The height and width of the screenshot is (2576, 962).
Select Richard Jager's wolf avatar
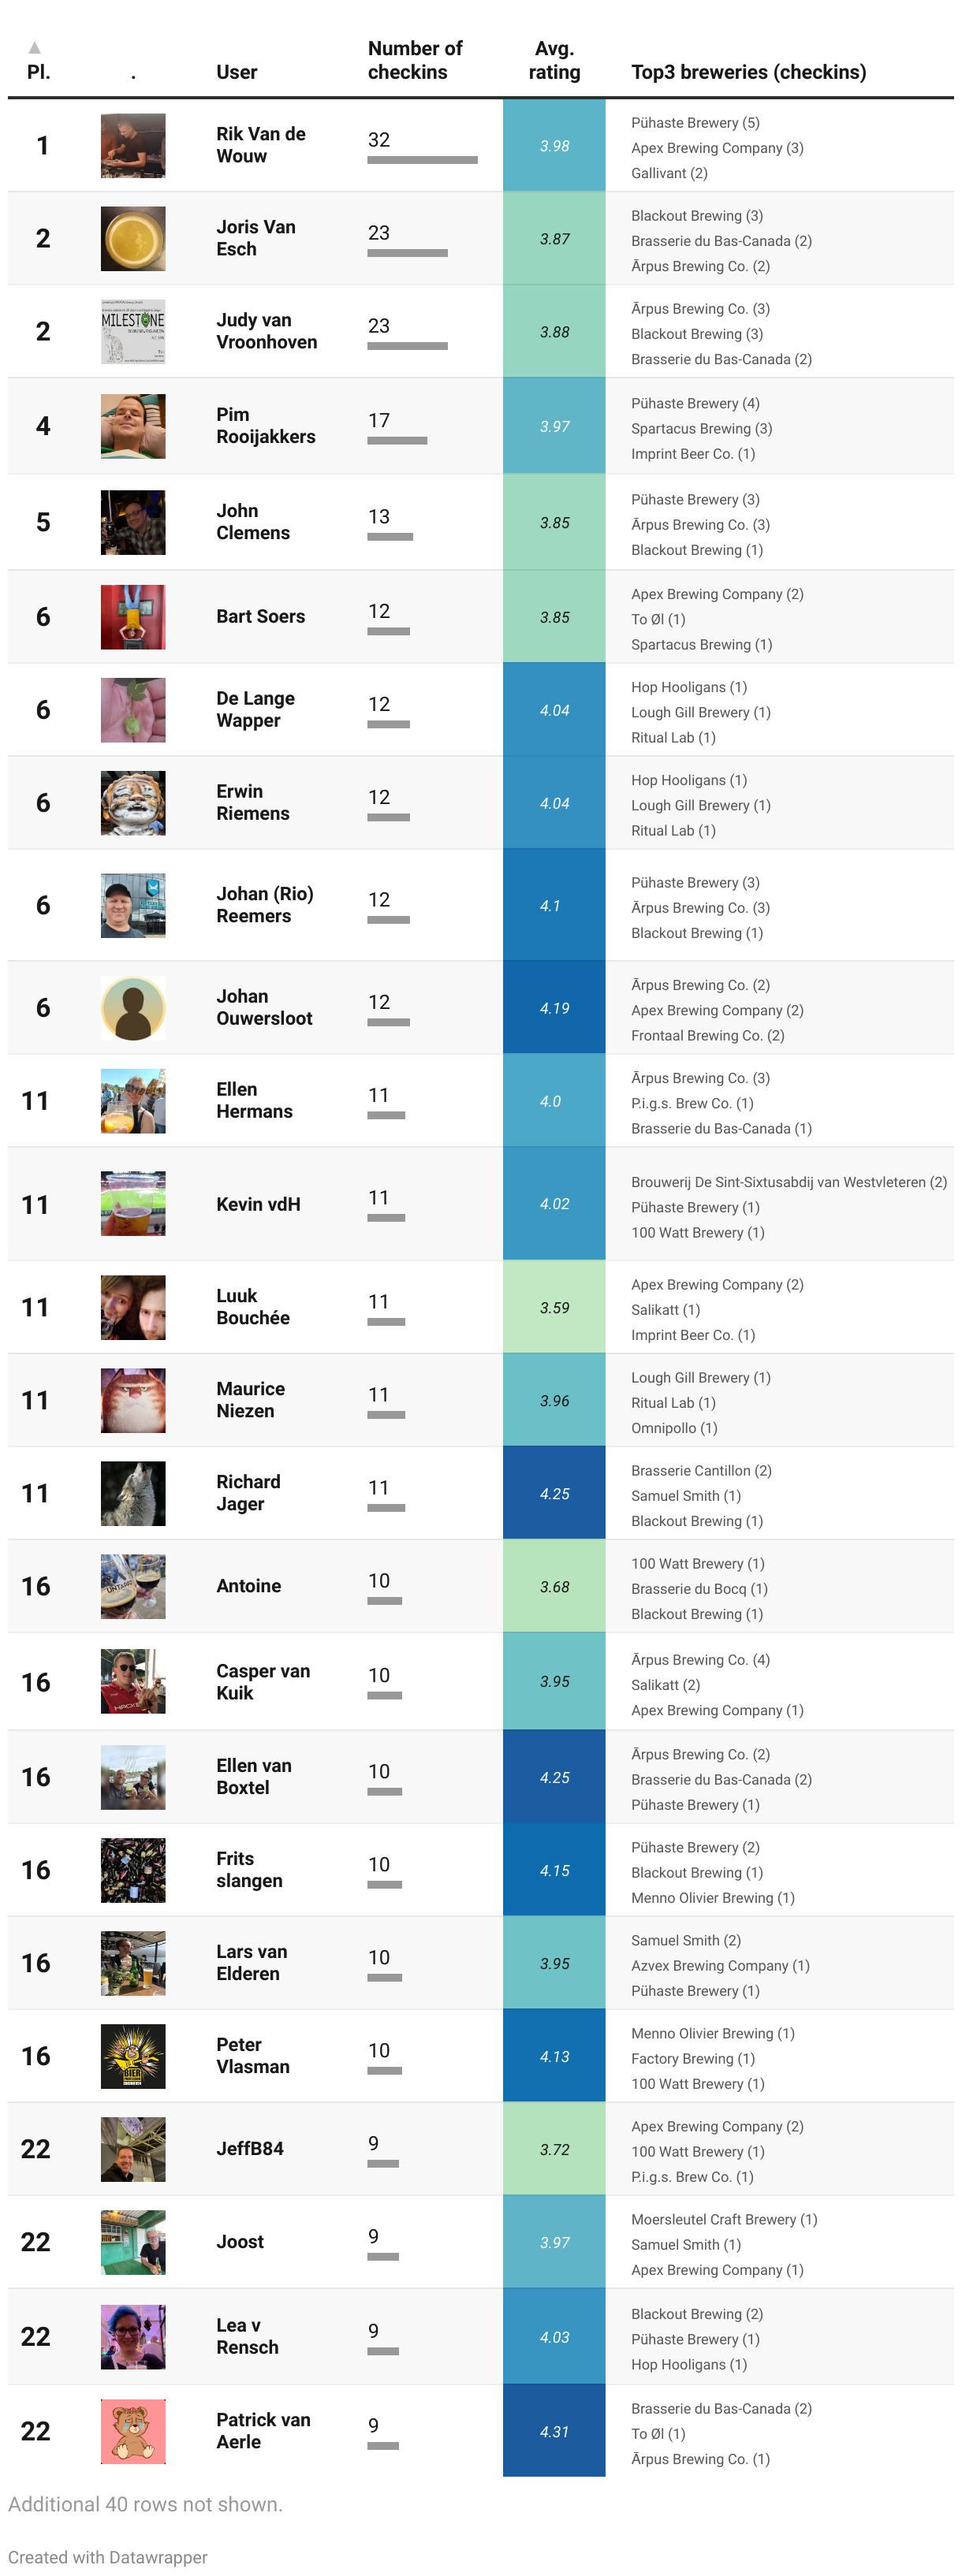click(x=133, y=1494)
